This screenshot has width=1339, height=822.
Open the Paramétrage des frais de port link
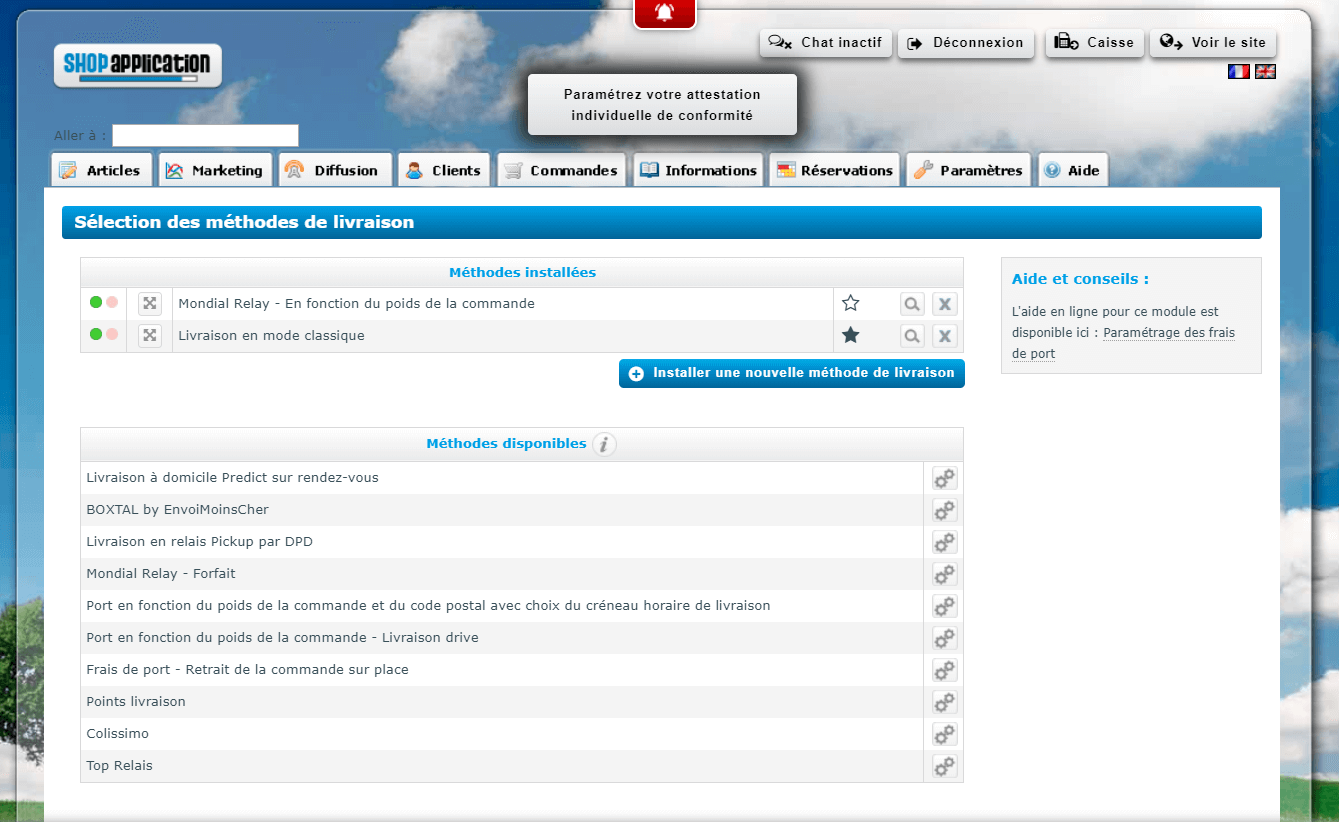(1168, 333)
